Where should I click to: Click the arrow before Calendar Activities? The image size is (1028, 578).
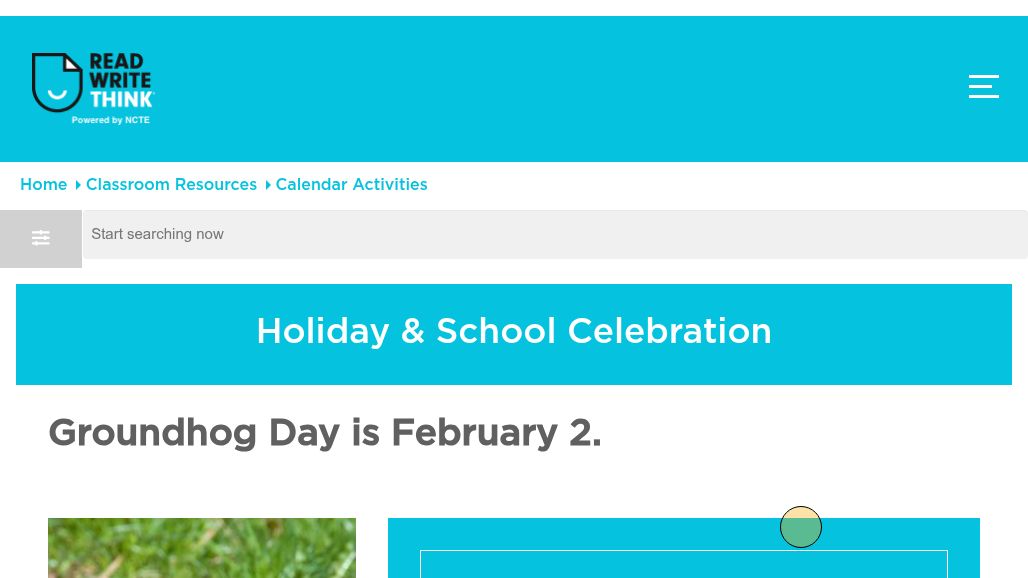click(268, 185)
